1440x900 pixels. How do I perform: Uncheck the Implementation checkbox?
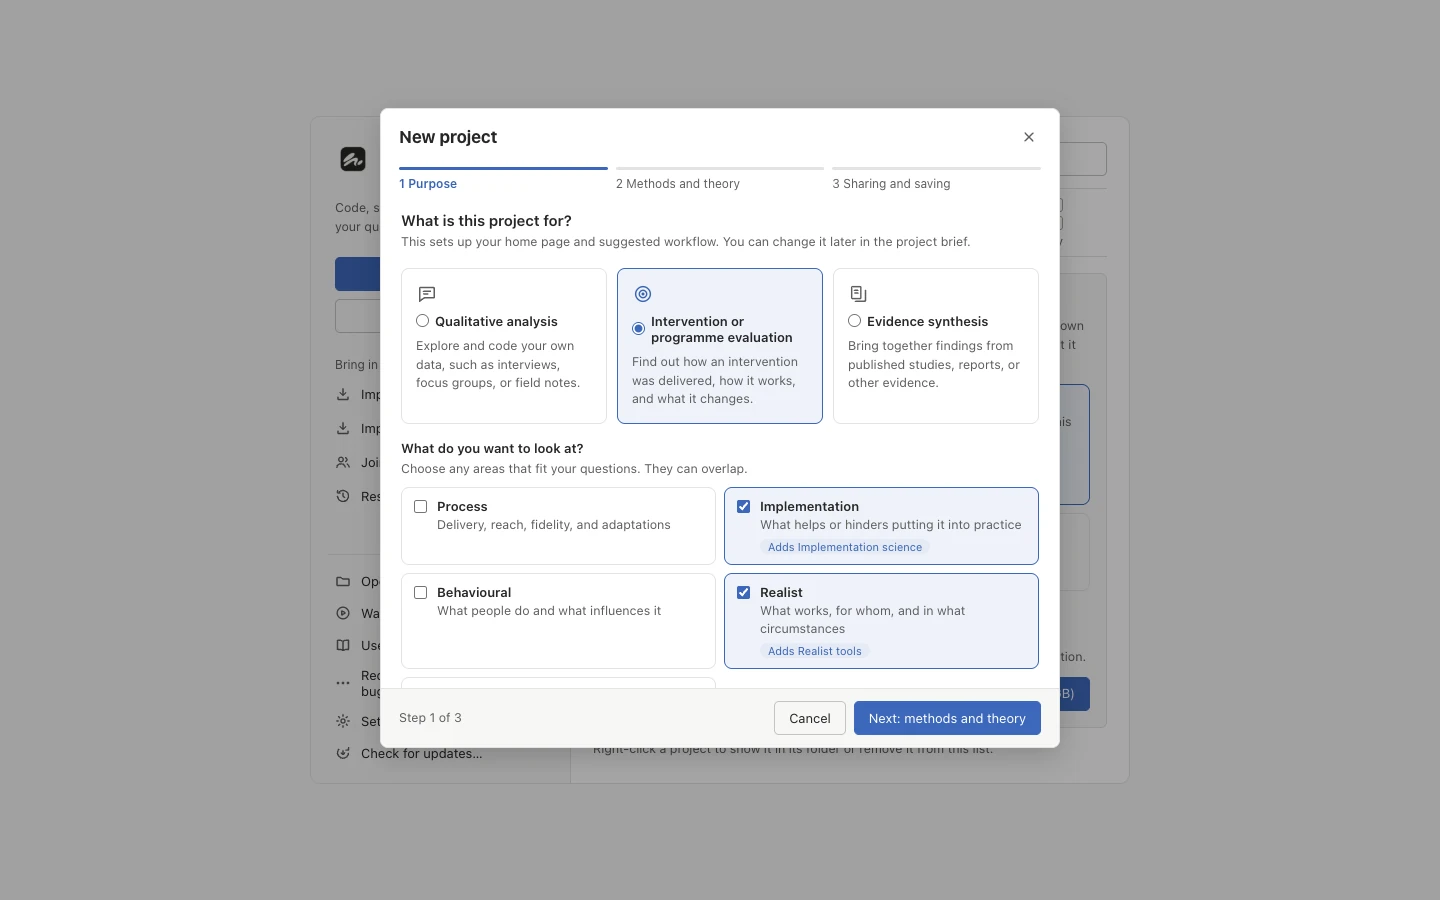[744, 507]
